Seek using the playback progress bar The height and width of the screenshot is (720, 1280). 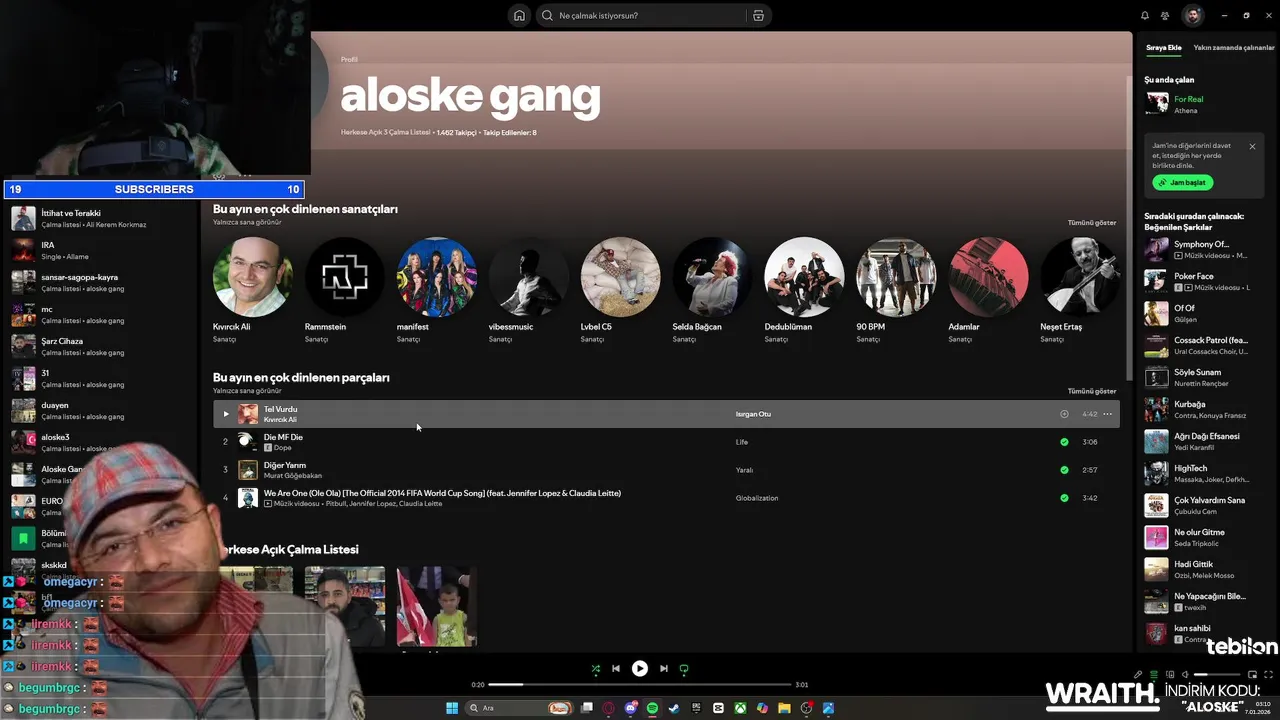[x=640, y=685]
